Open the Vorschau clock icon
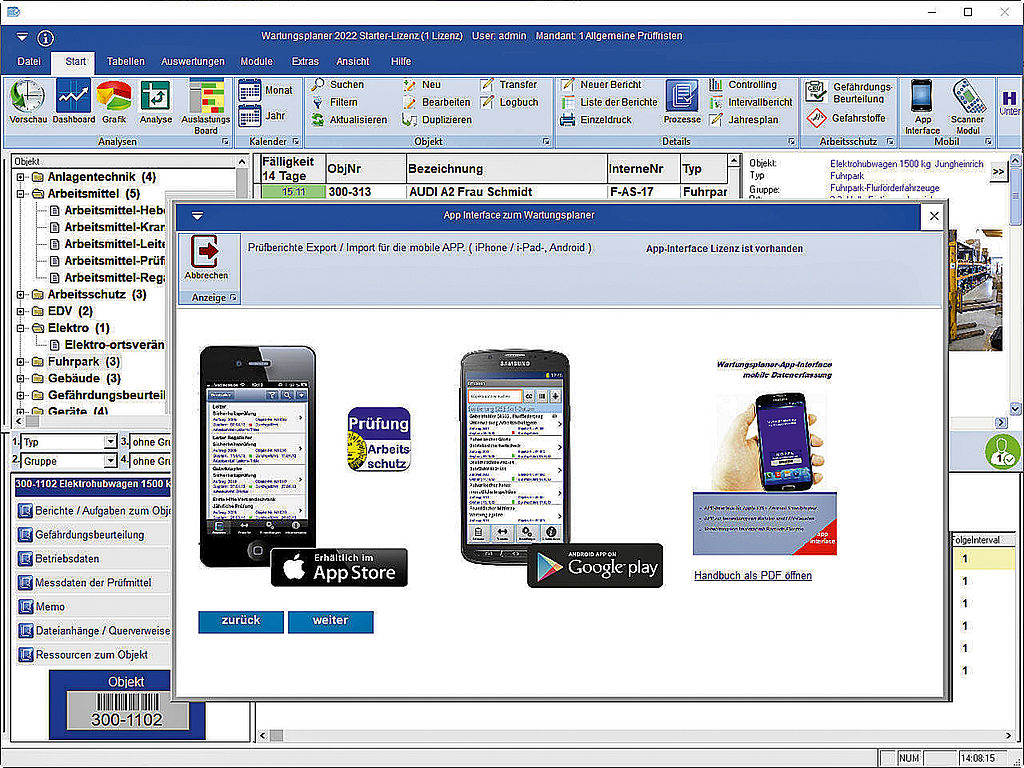This screenshot has height=768, width=1024. 28,102
